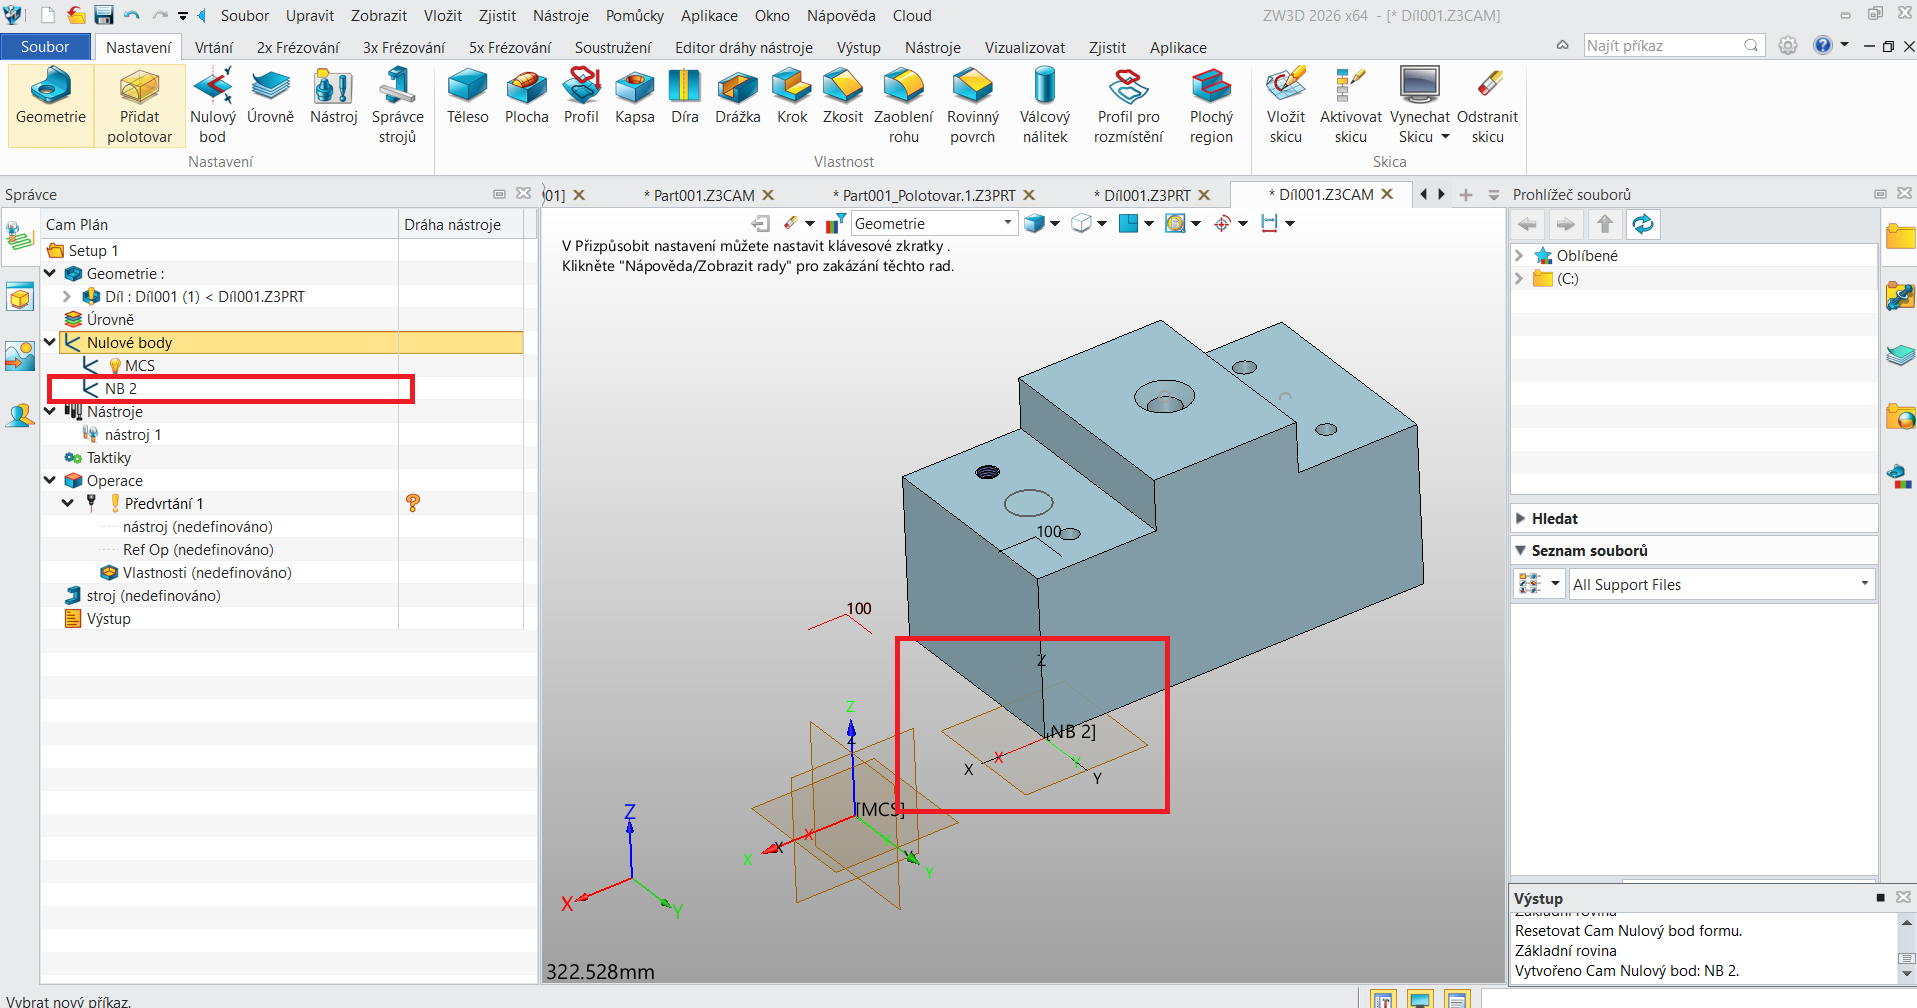Select the Taktiky tree item
The height and width of the screenshot is (1008, 1917).
click(109, 457)
